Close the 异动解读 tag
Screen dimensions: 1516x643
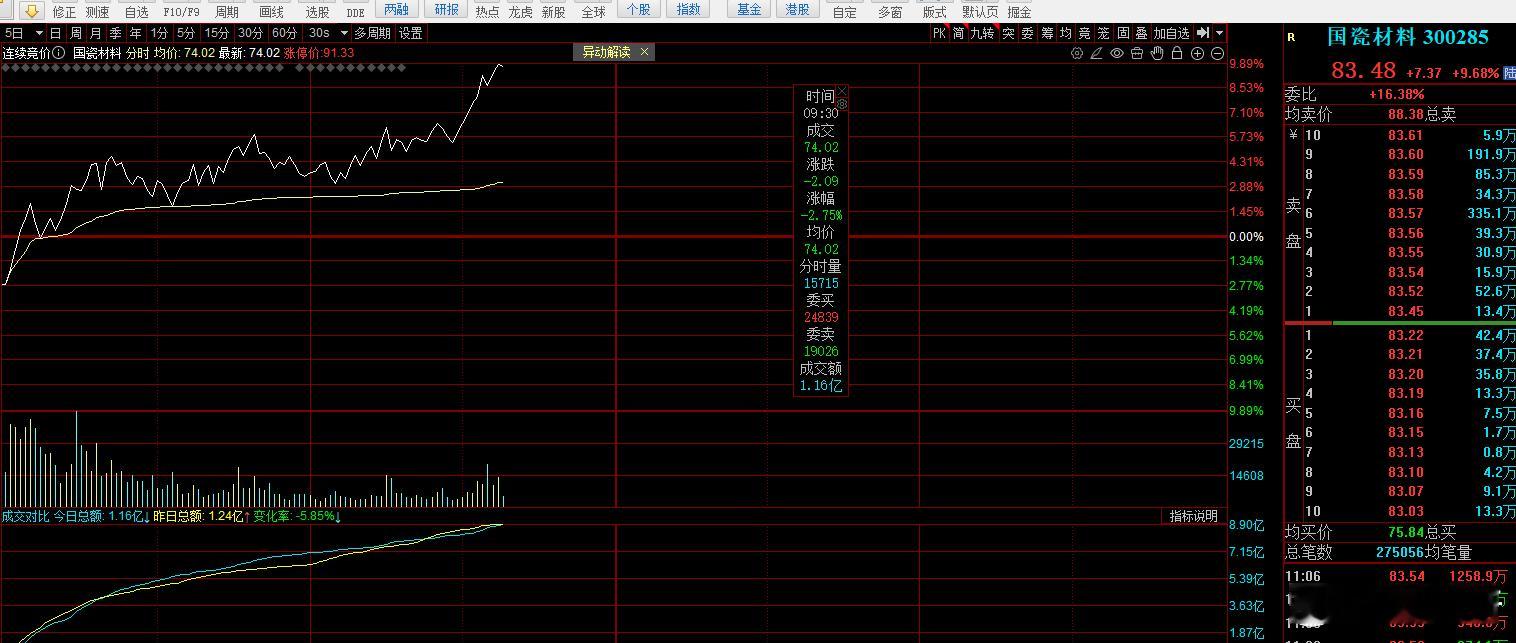644,52
